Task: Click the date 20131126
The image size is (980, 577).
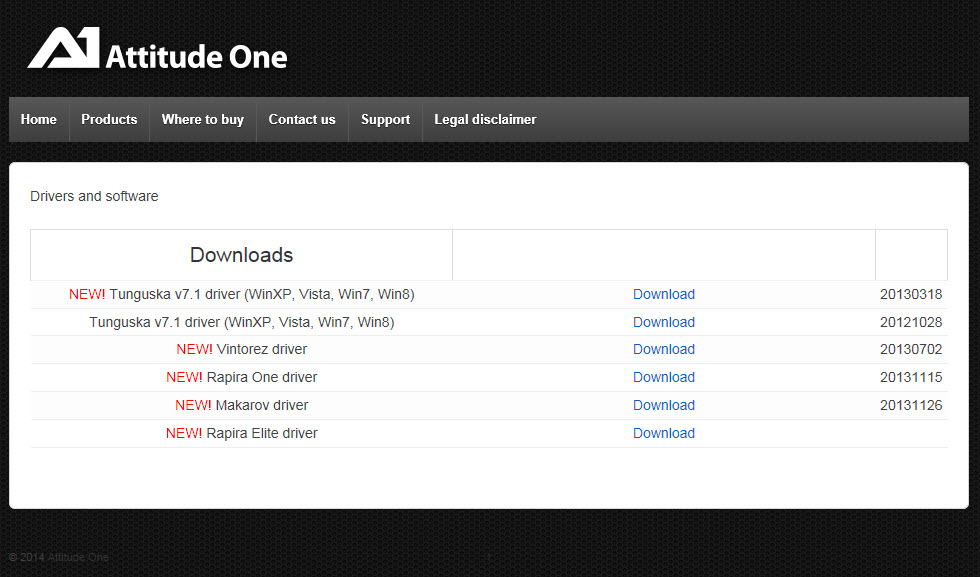Action: click(x=911, y=405)
